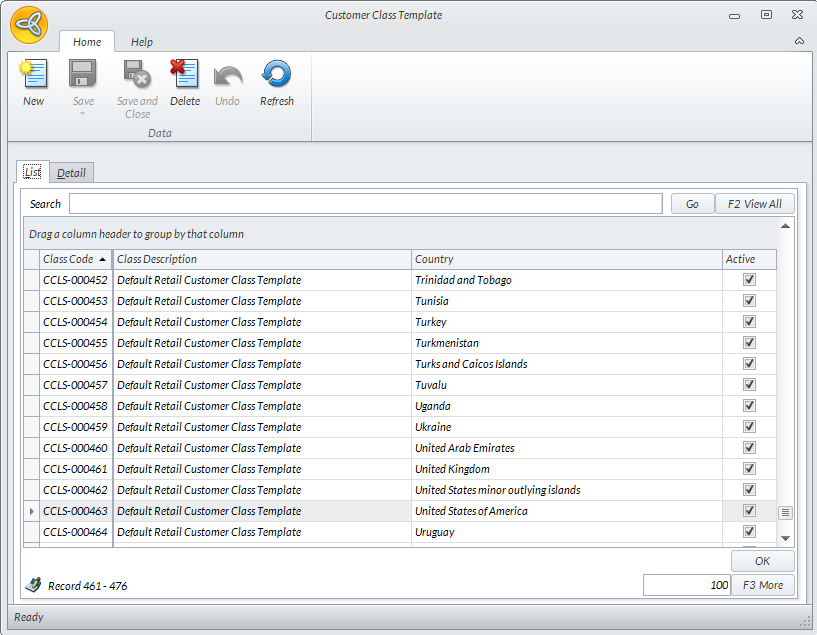Viewport: 817px width, 635px height.
Task: Open the Save dropdown arrow
Action: coord(83,113)
